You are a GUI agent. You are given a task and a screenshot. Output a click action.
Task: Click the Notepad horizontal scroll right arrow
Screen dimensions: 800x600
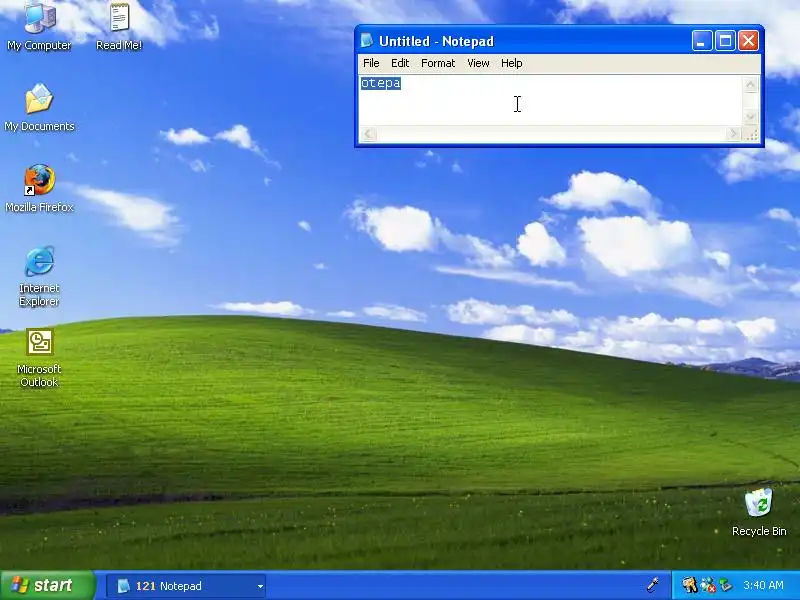(x=733, y=134)
